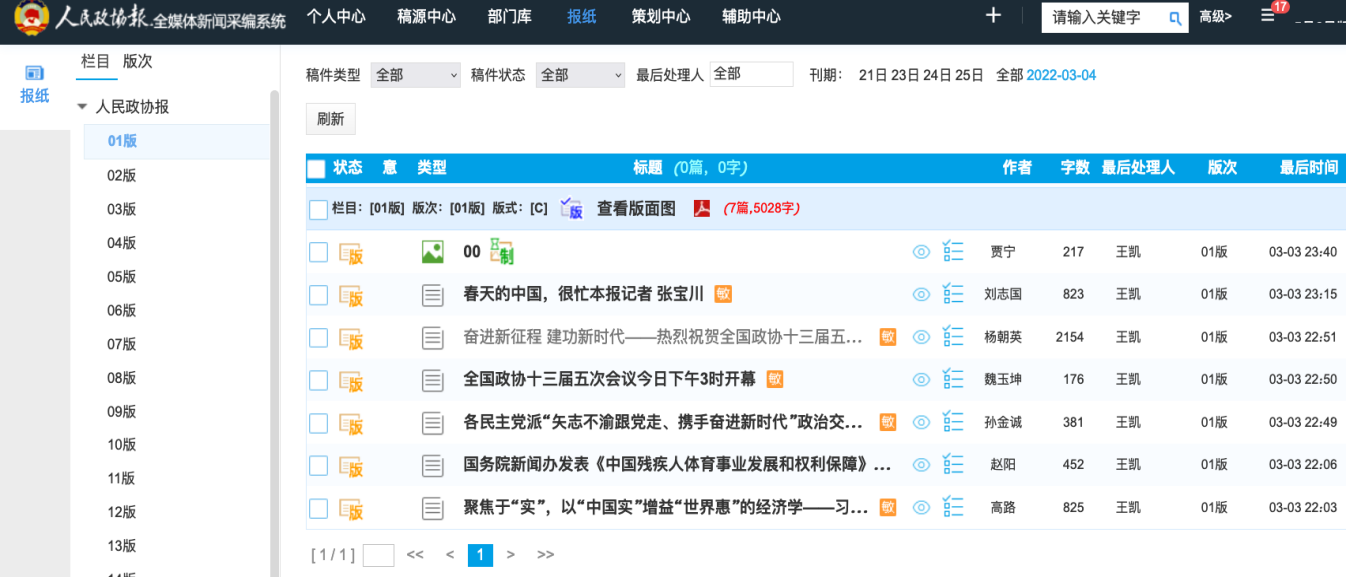Open the 查看版面图 layout view icon

571,209
